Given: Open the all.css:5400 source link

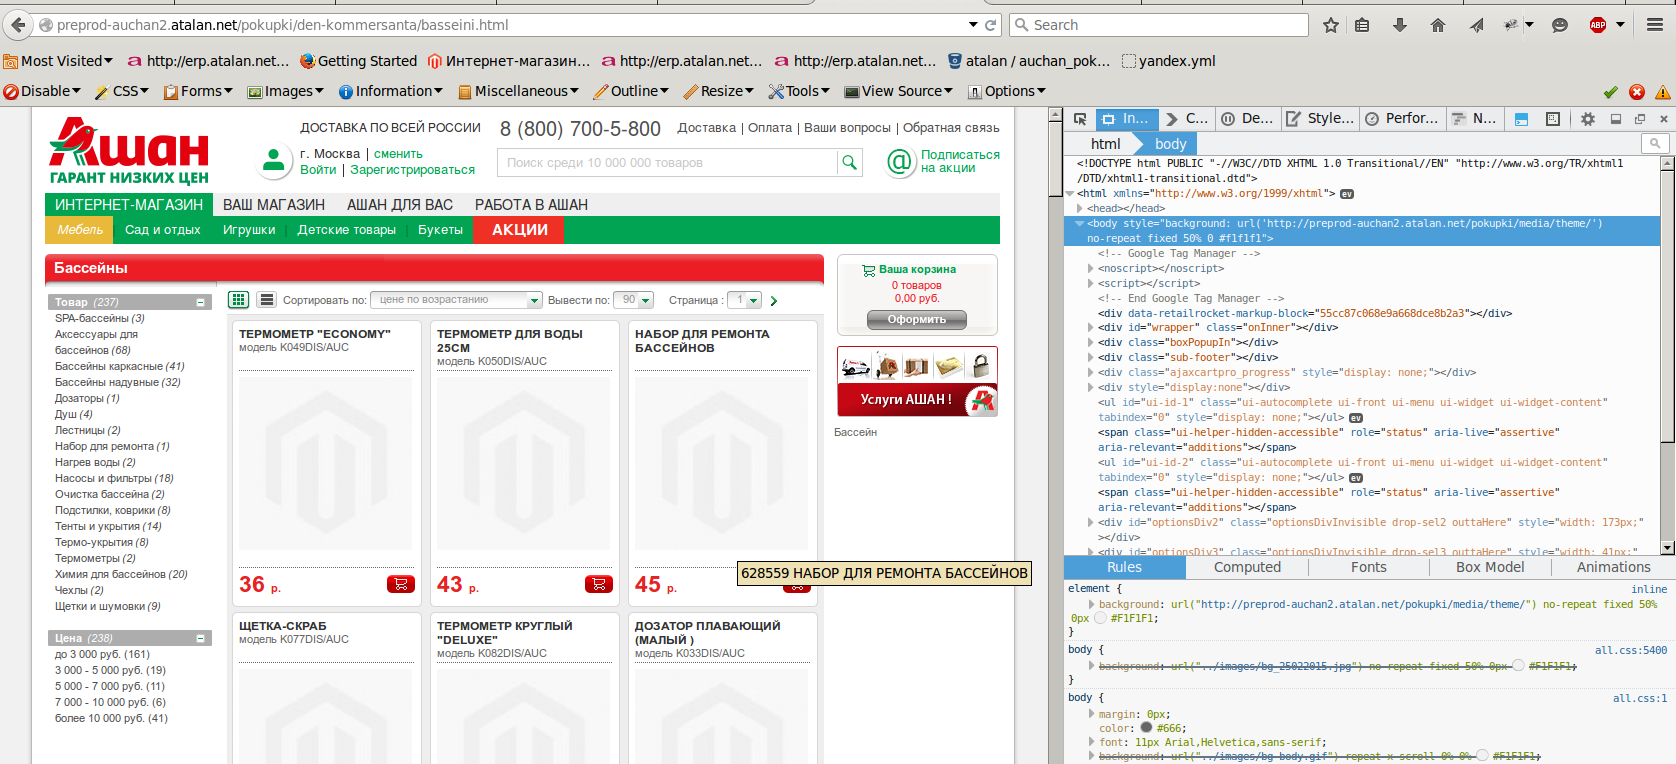Looking at the screenshot, I should [x=1631, y=650].
